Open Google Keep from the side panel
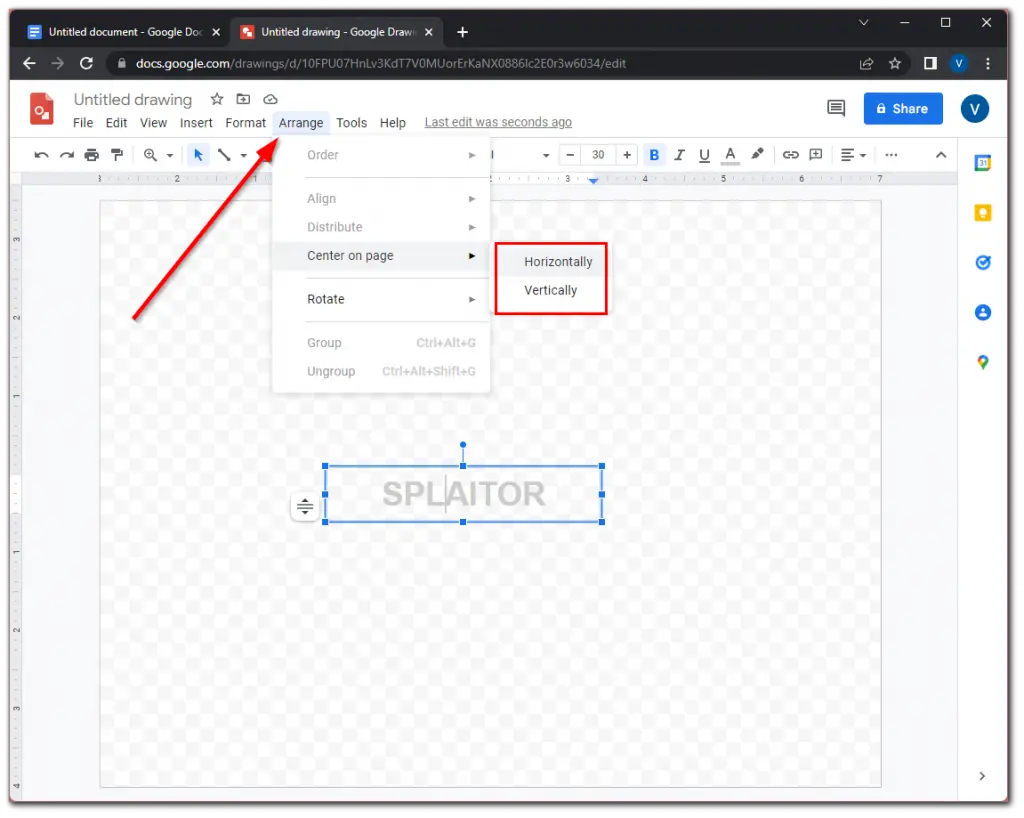This screenshot has height=818, width=1024. (x=981, y=212)
